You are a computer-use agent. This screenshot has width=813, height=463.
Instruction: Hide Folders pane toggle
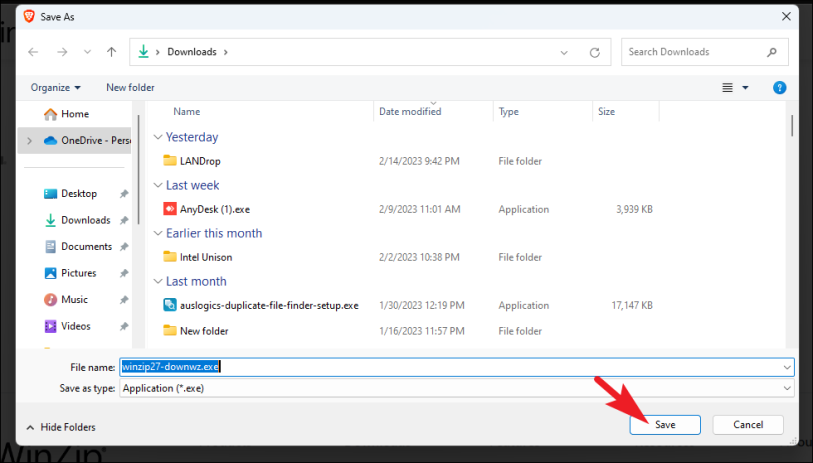[62, 427]
